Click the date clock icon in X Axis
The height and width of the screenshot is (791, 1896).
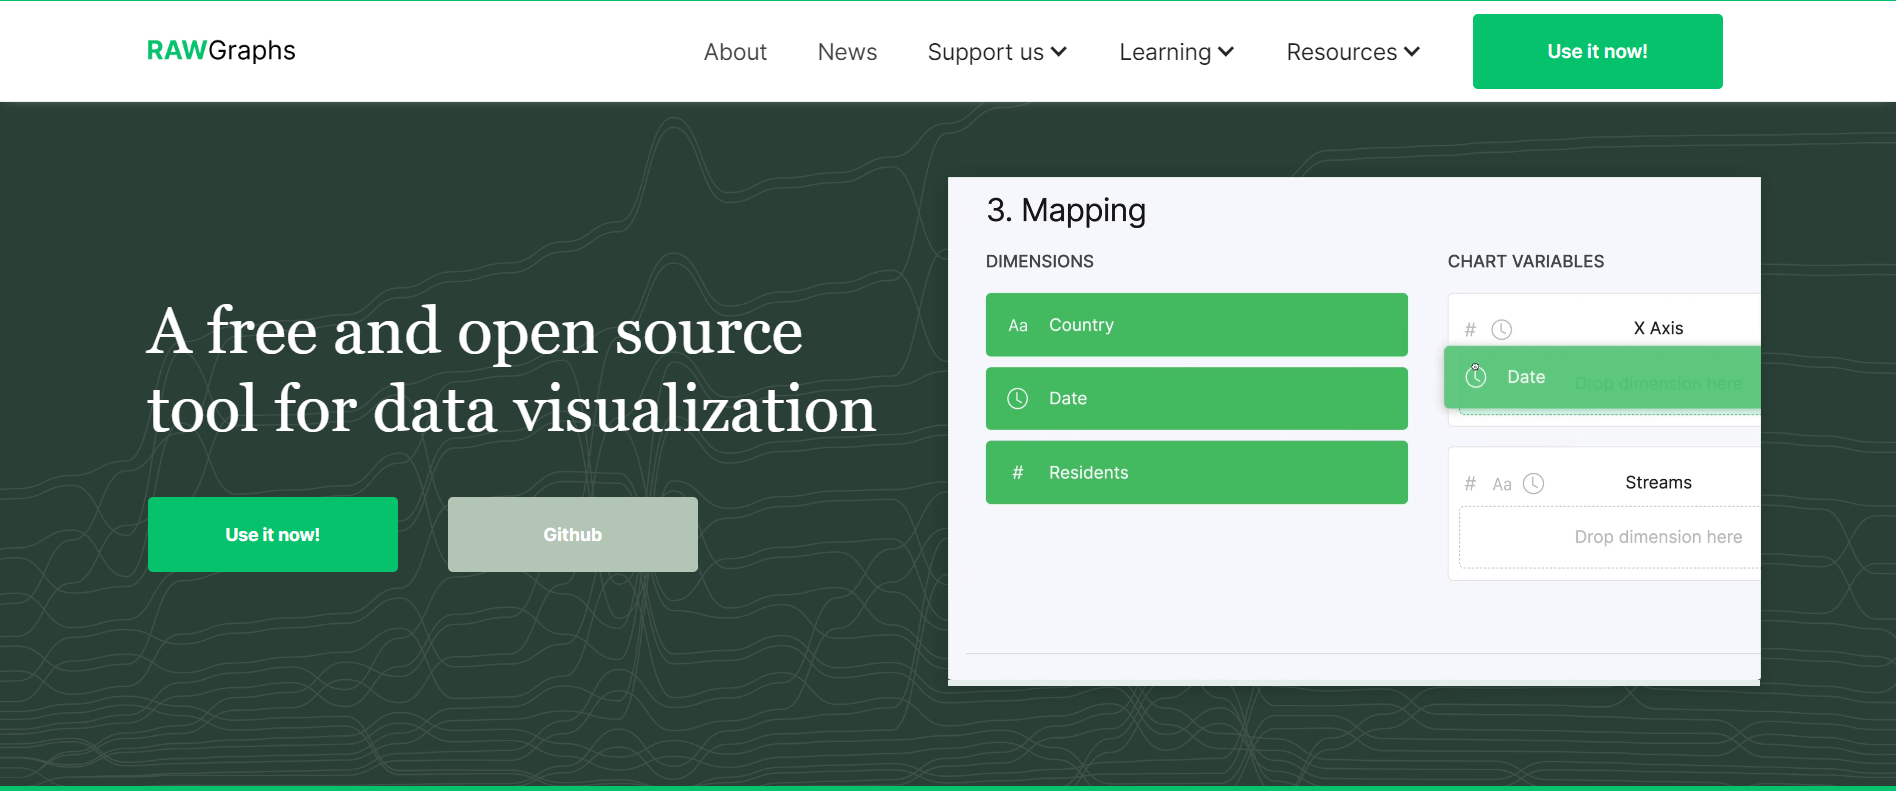[x=1502, y=329]
